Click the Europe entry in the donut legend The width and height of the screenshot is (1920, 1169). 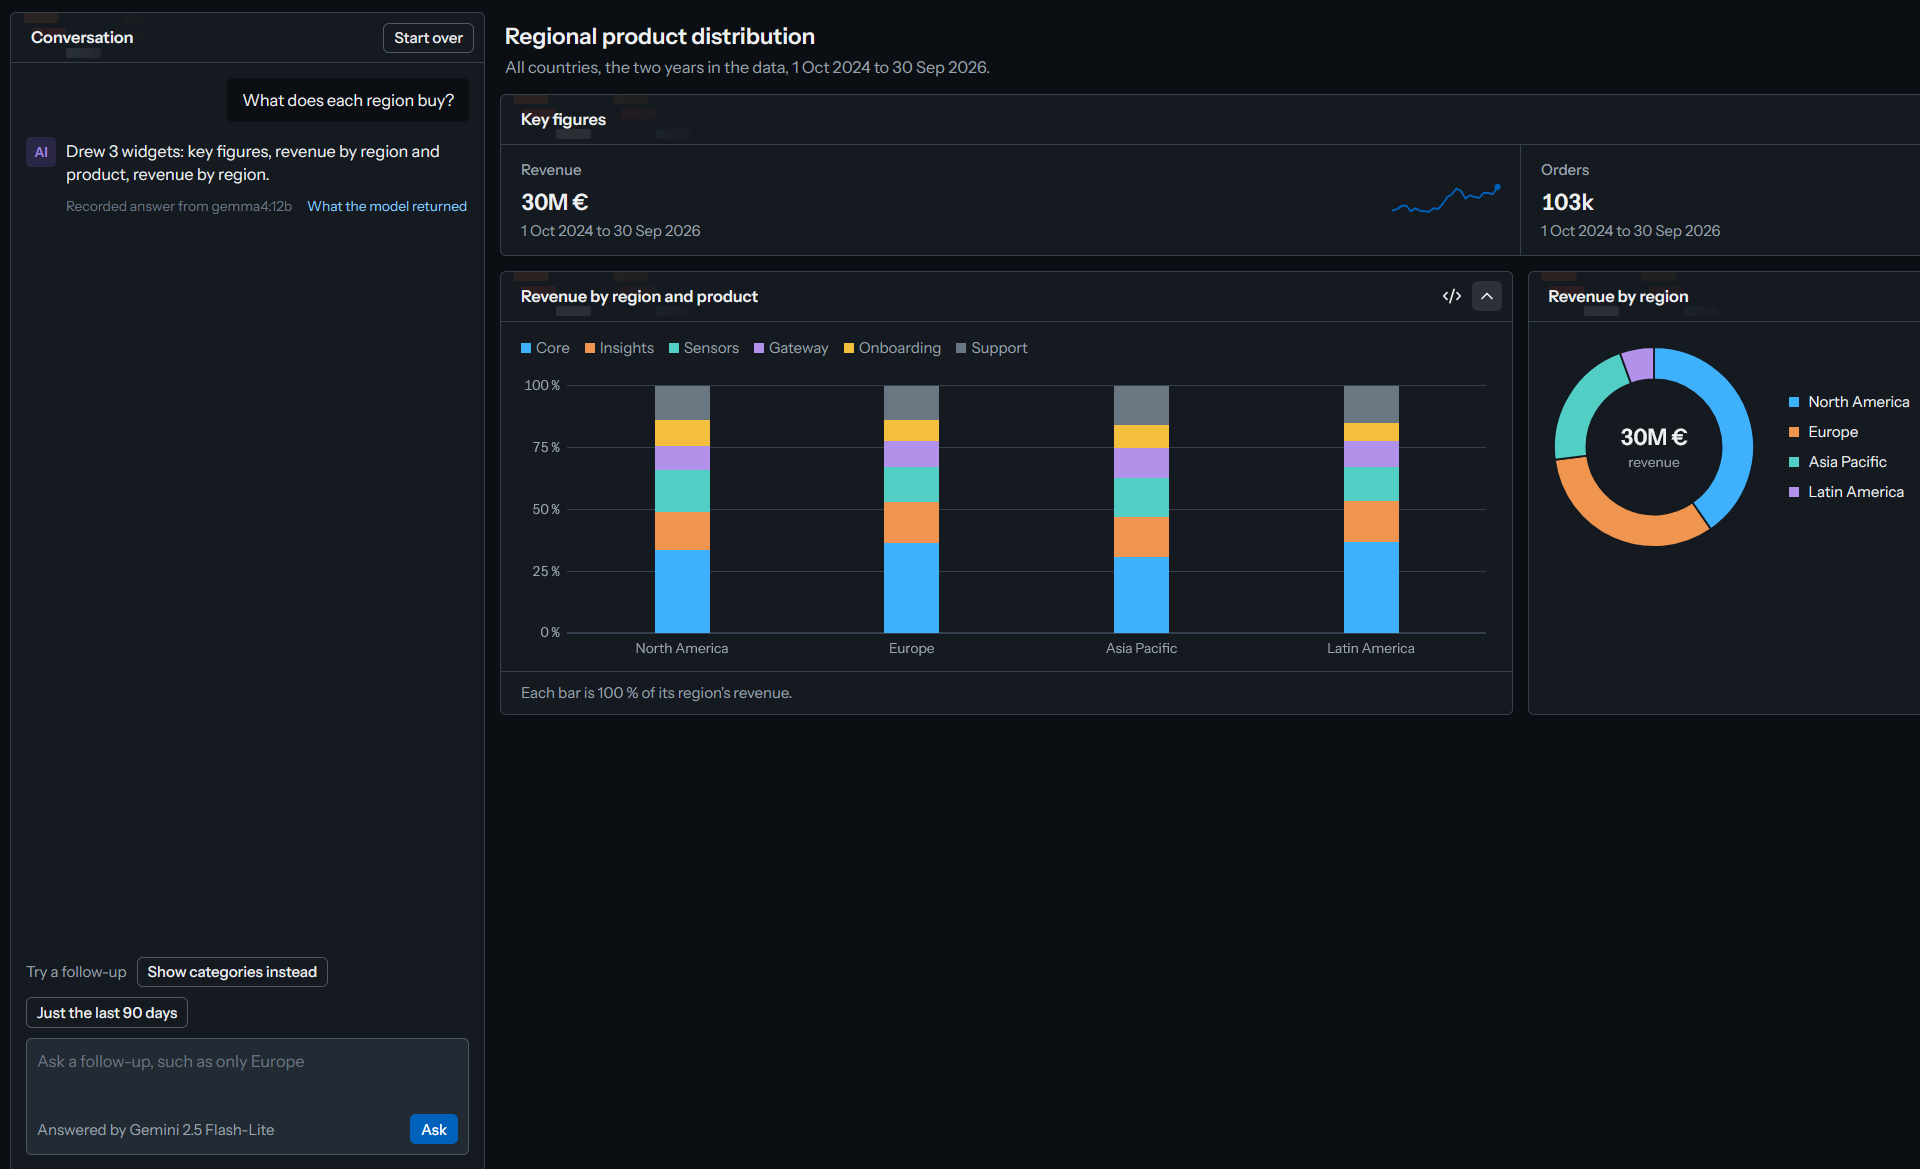coord(1823,432)
